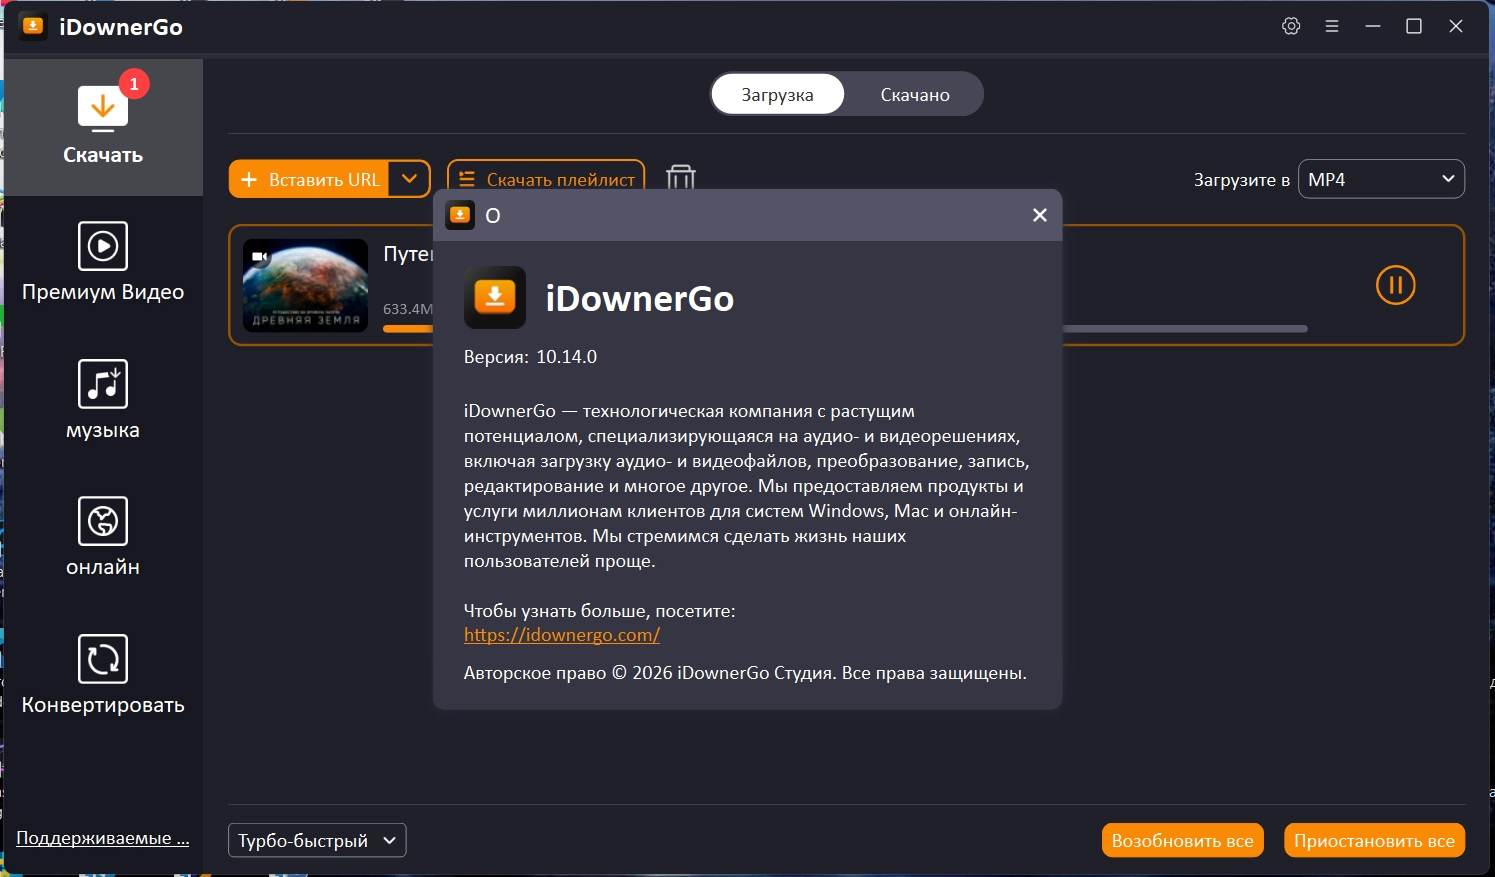Close the About dialog
1495x877 pixels.
pyautogui.click(x=1040, y=215)
